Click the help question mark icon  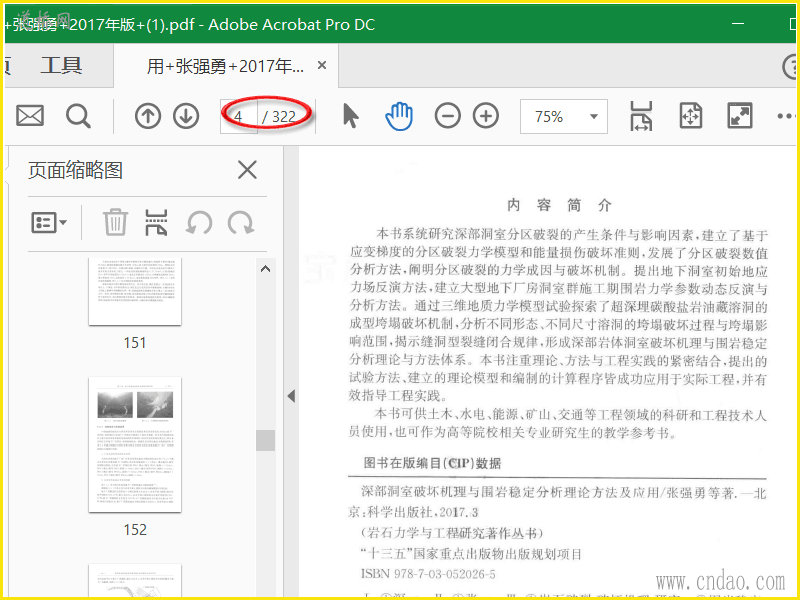(791, 66)
